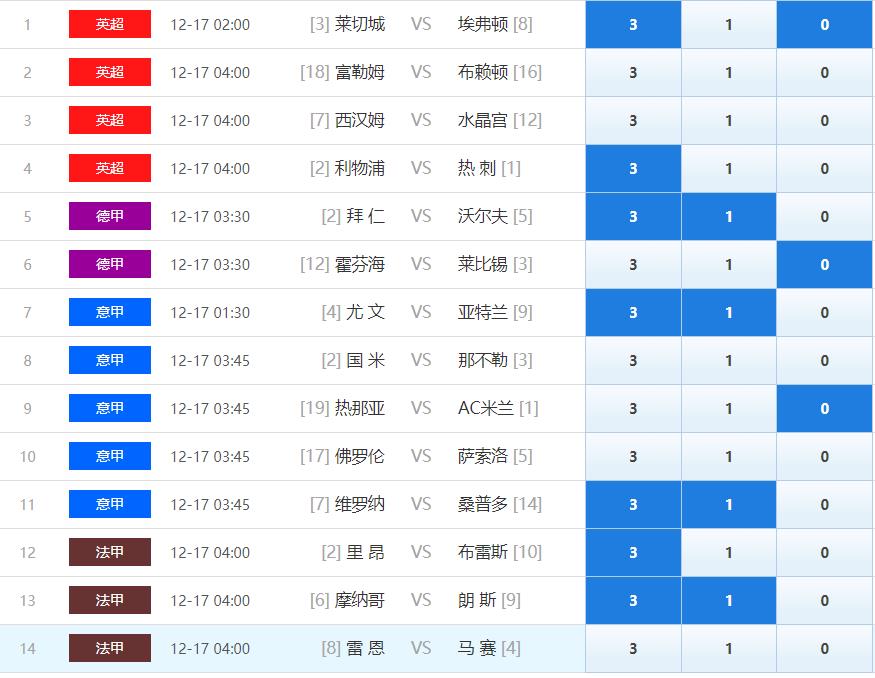Select 0 for 国米 vs 那不勒

(x=824, y=360)
